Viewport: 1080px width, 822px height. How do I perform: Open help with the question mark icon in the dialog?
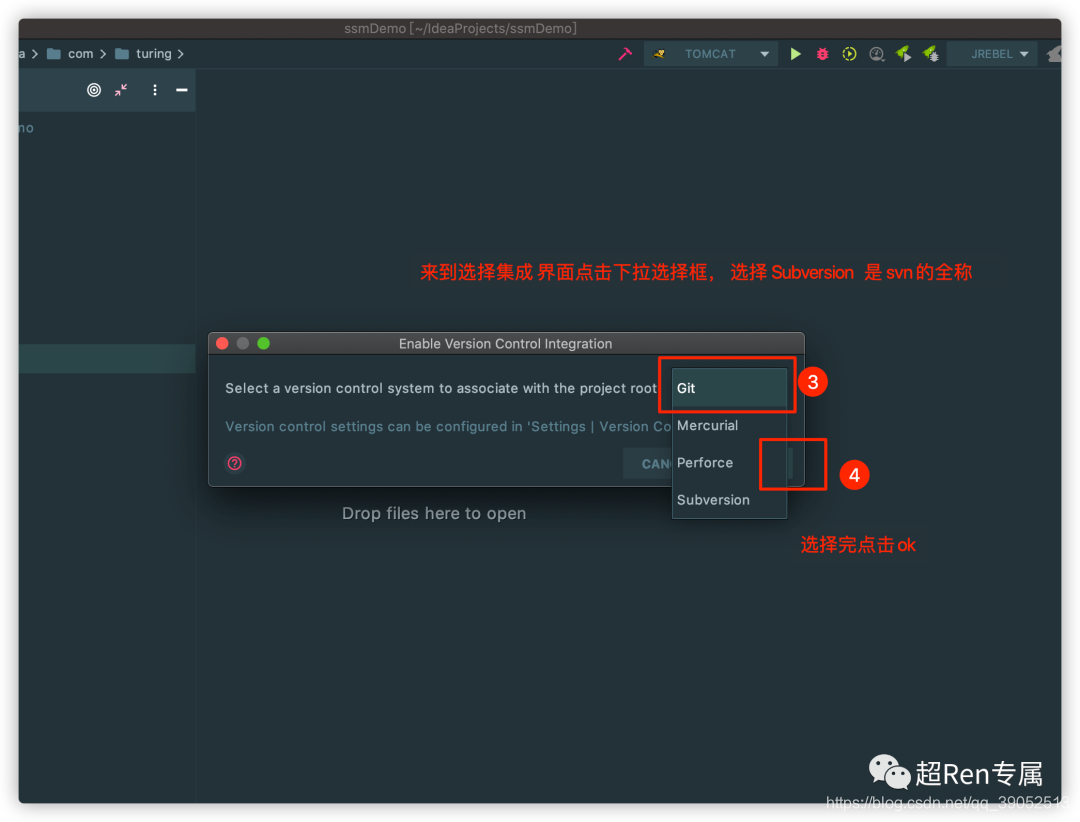point(235,463)
